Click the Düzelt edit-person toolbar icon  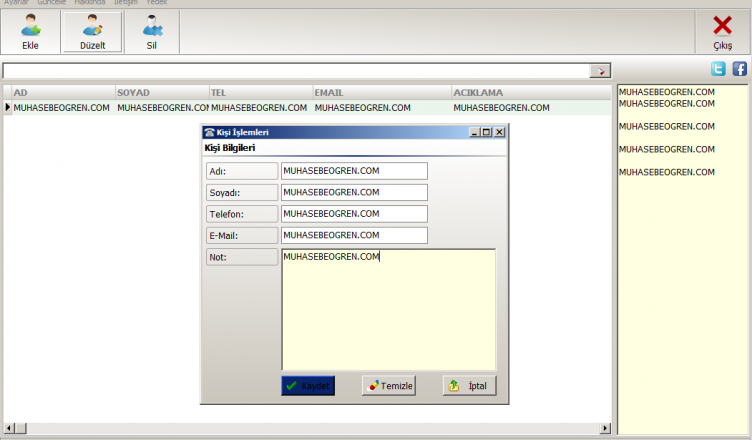[92, 26]
